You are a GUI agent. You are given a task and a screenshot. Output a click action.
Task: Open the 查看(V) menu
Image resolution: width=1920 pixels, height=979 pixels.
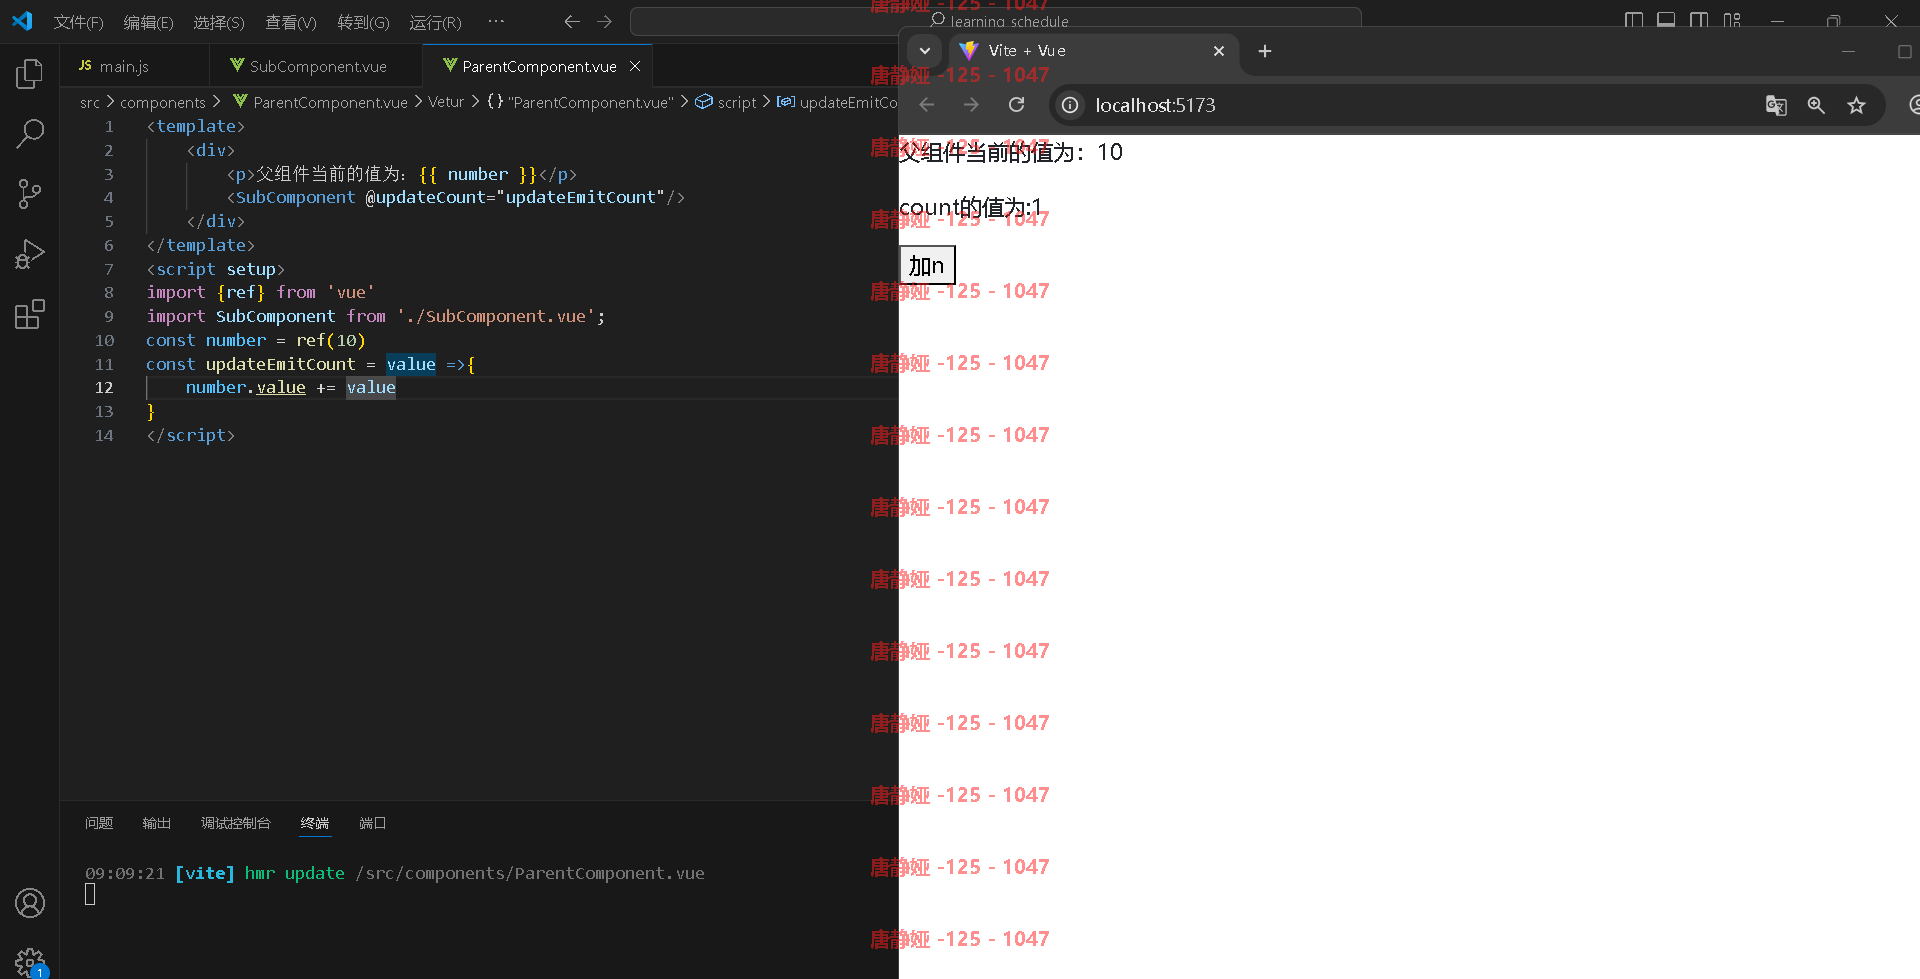coord(291,22)
